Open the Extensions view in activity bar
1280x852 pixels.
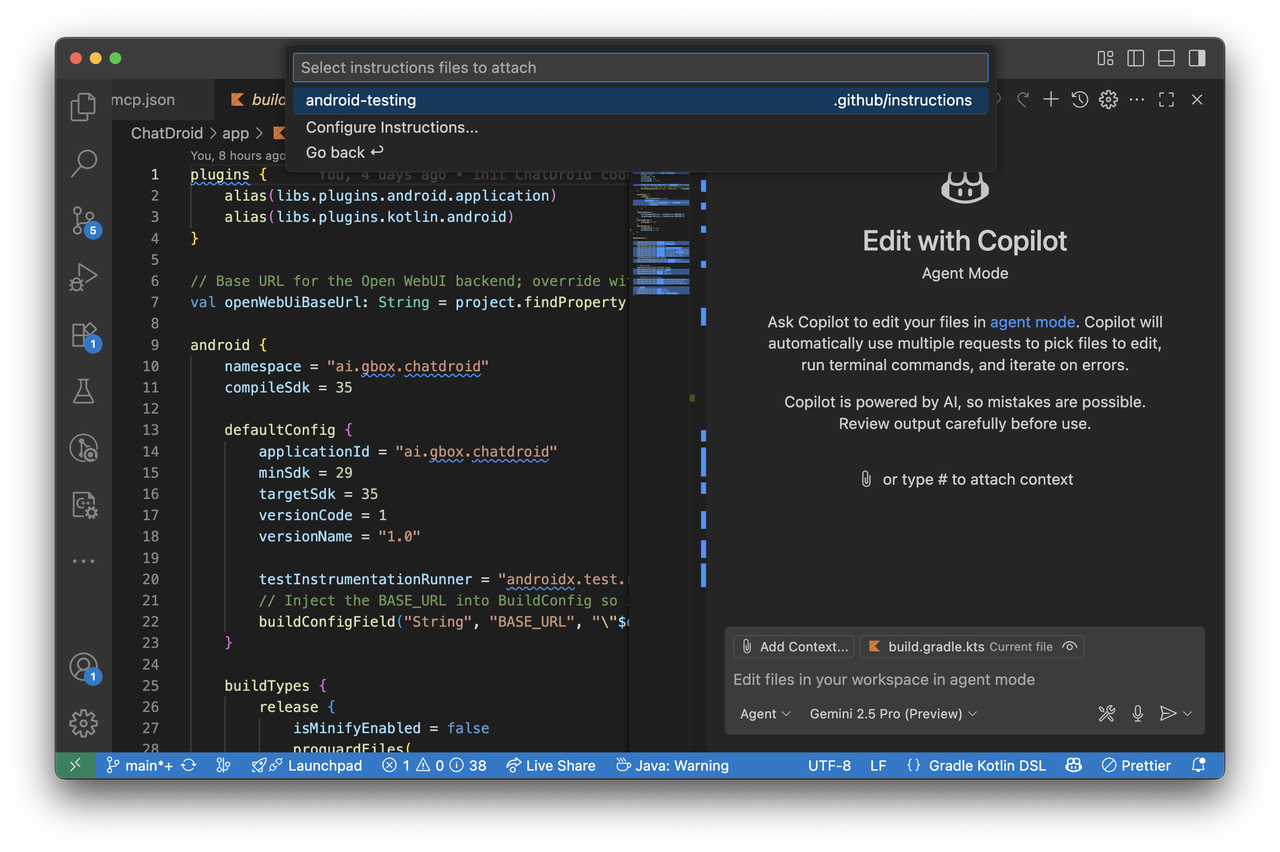pyautogui.click(x=84, y=335)
